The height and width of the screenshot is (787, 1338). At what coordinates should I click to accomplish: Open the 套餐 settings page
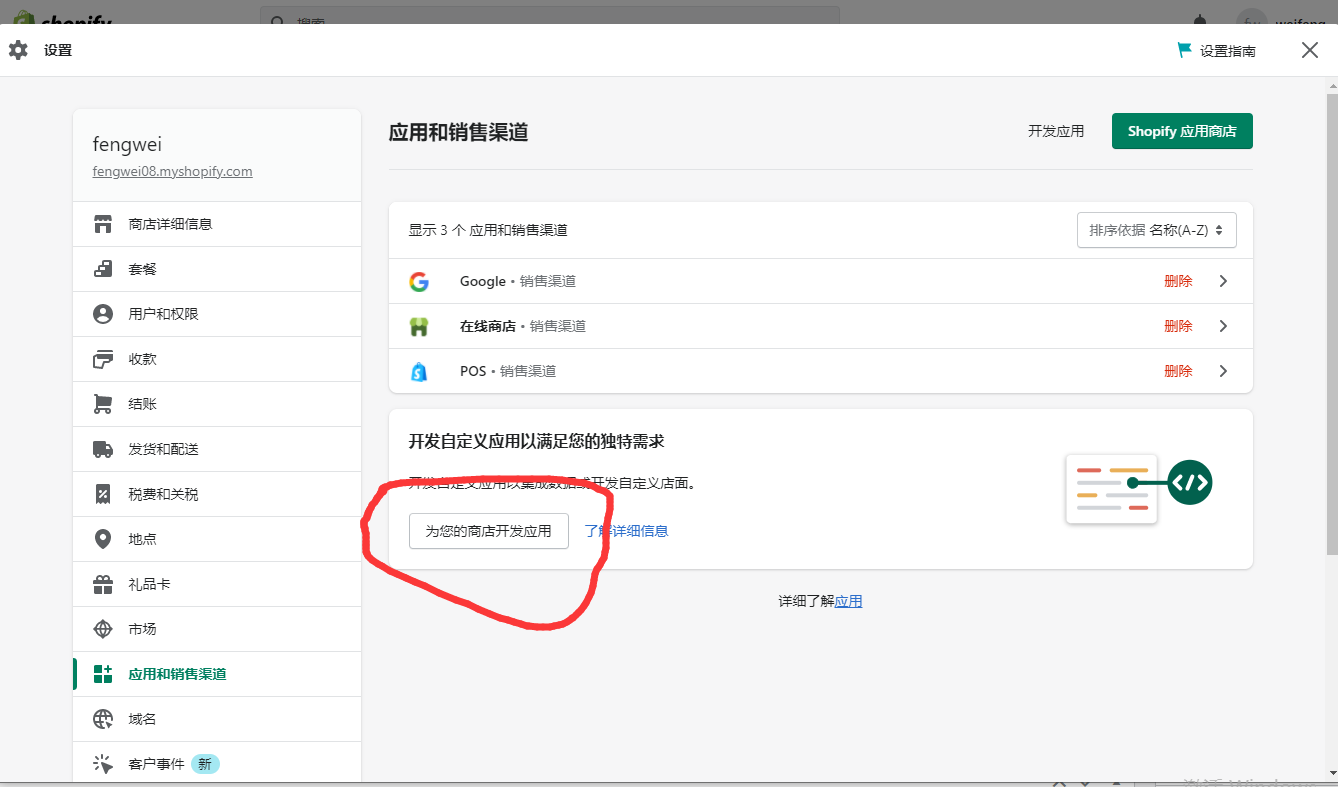(217, 269)
